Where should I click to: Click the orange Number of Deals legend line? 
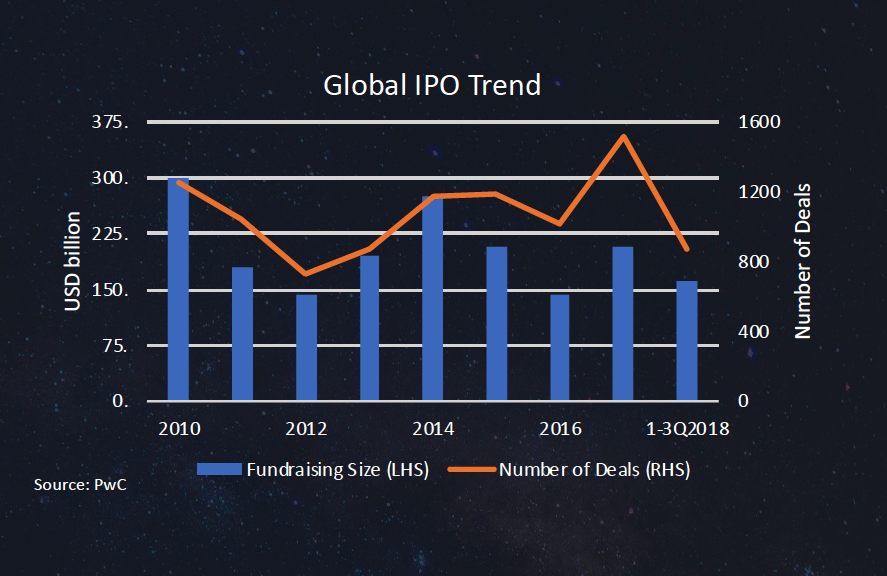[470, 470]
